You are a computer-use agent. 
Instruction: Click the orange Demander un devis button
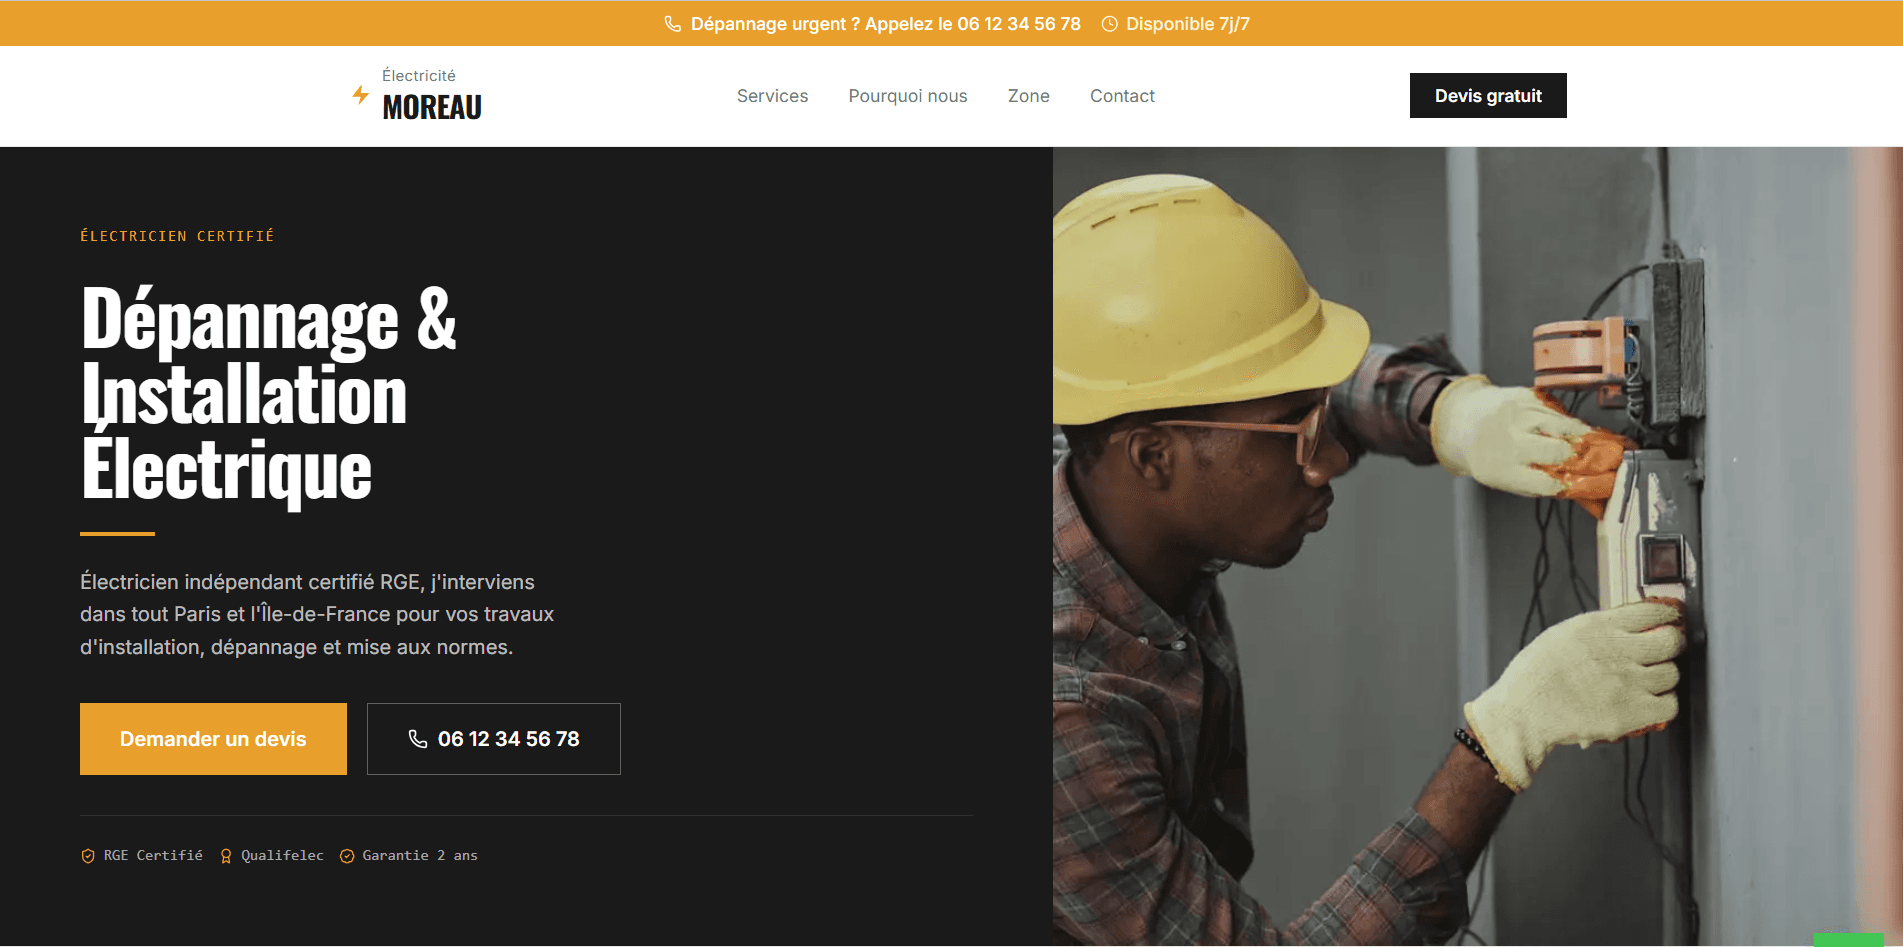tap(213, 739)
